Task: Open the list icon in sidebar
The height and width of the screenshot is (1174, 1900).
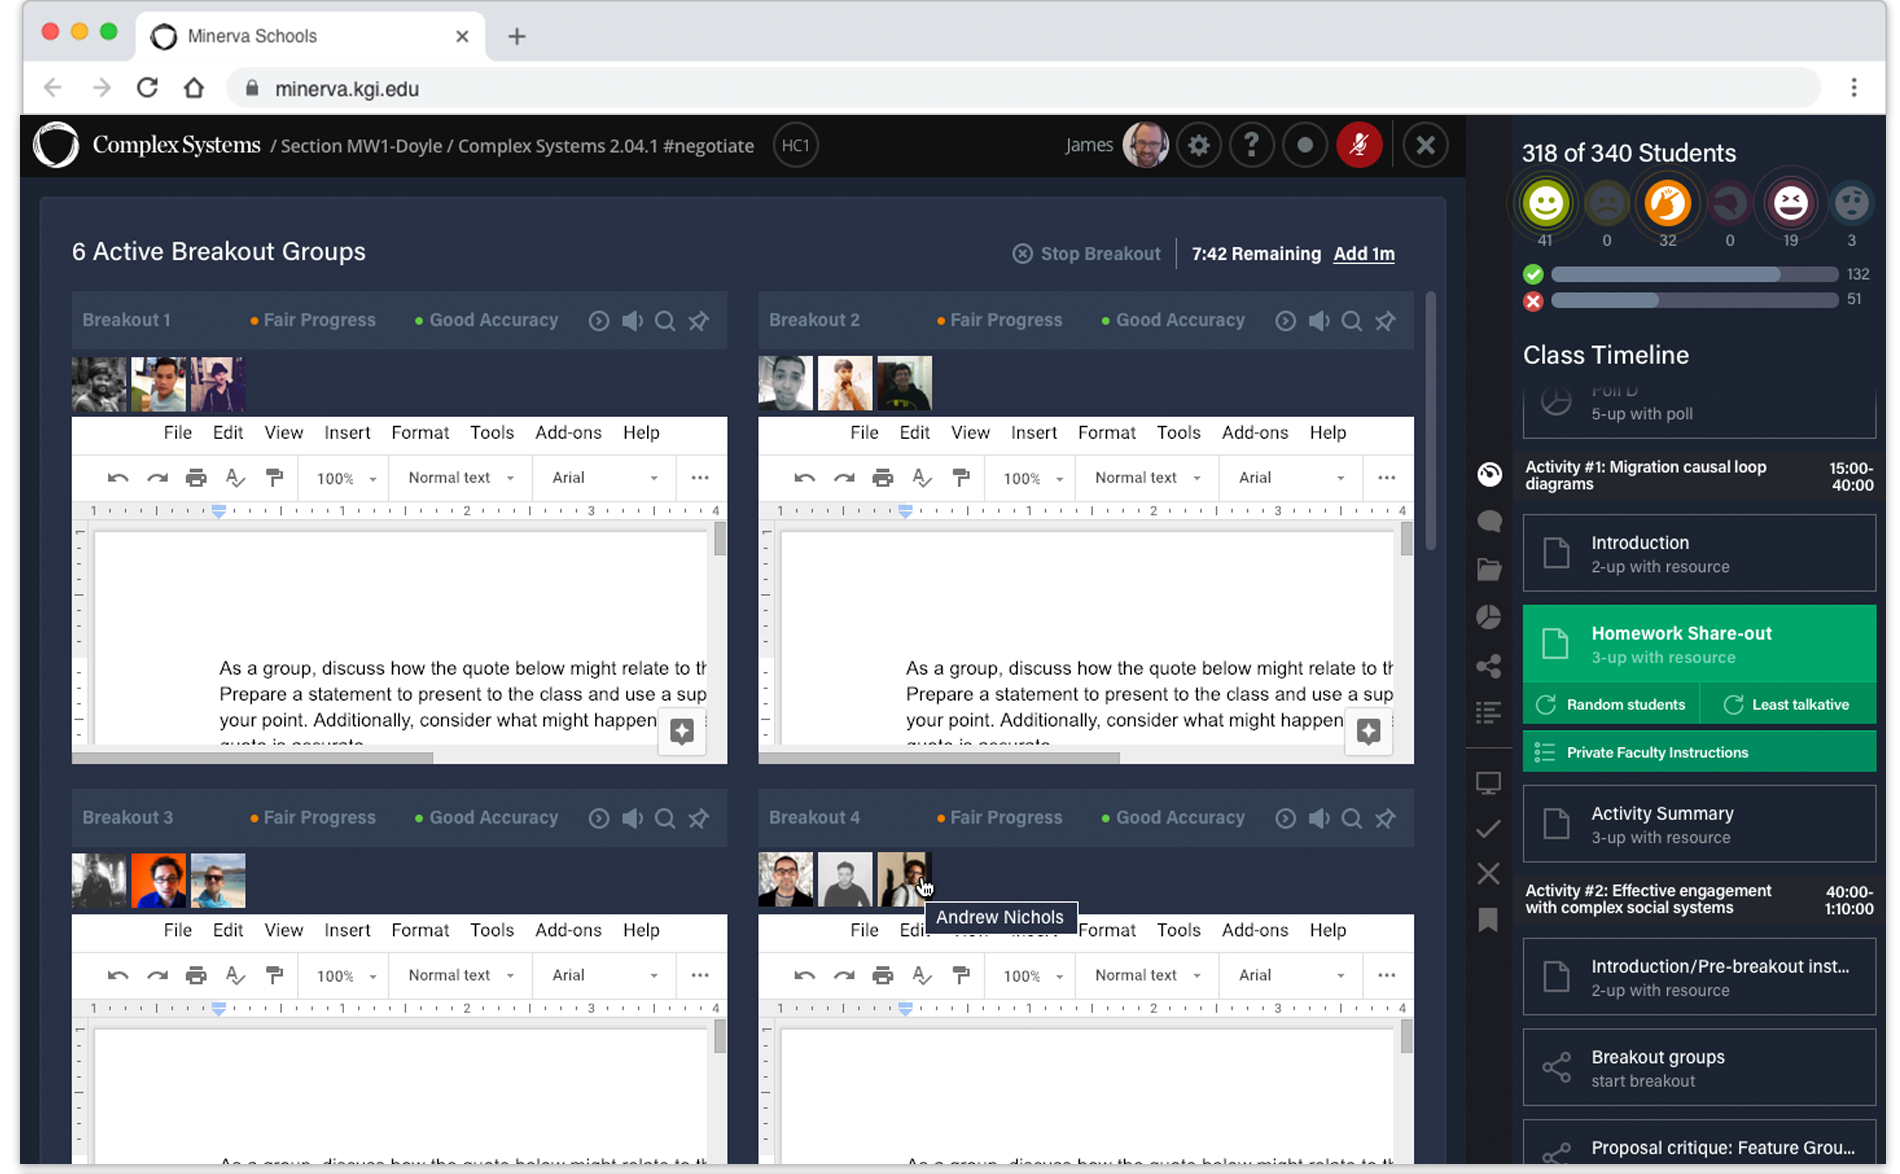Action: click(x=1489, y=712)
